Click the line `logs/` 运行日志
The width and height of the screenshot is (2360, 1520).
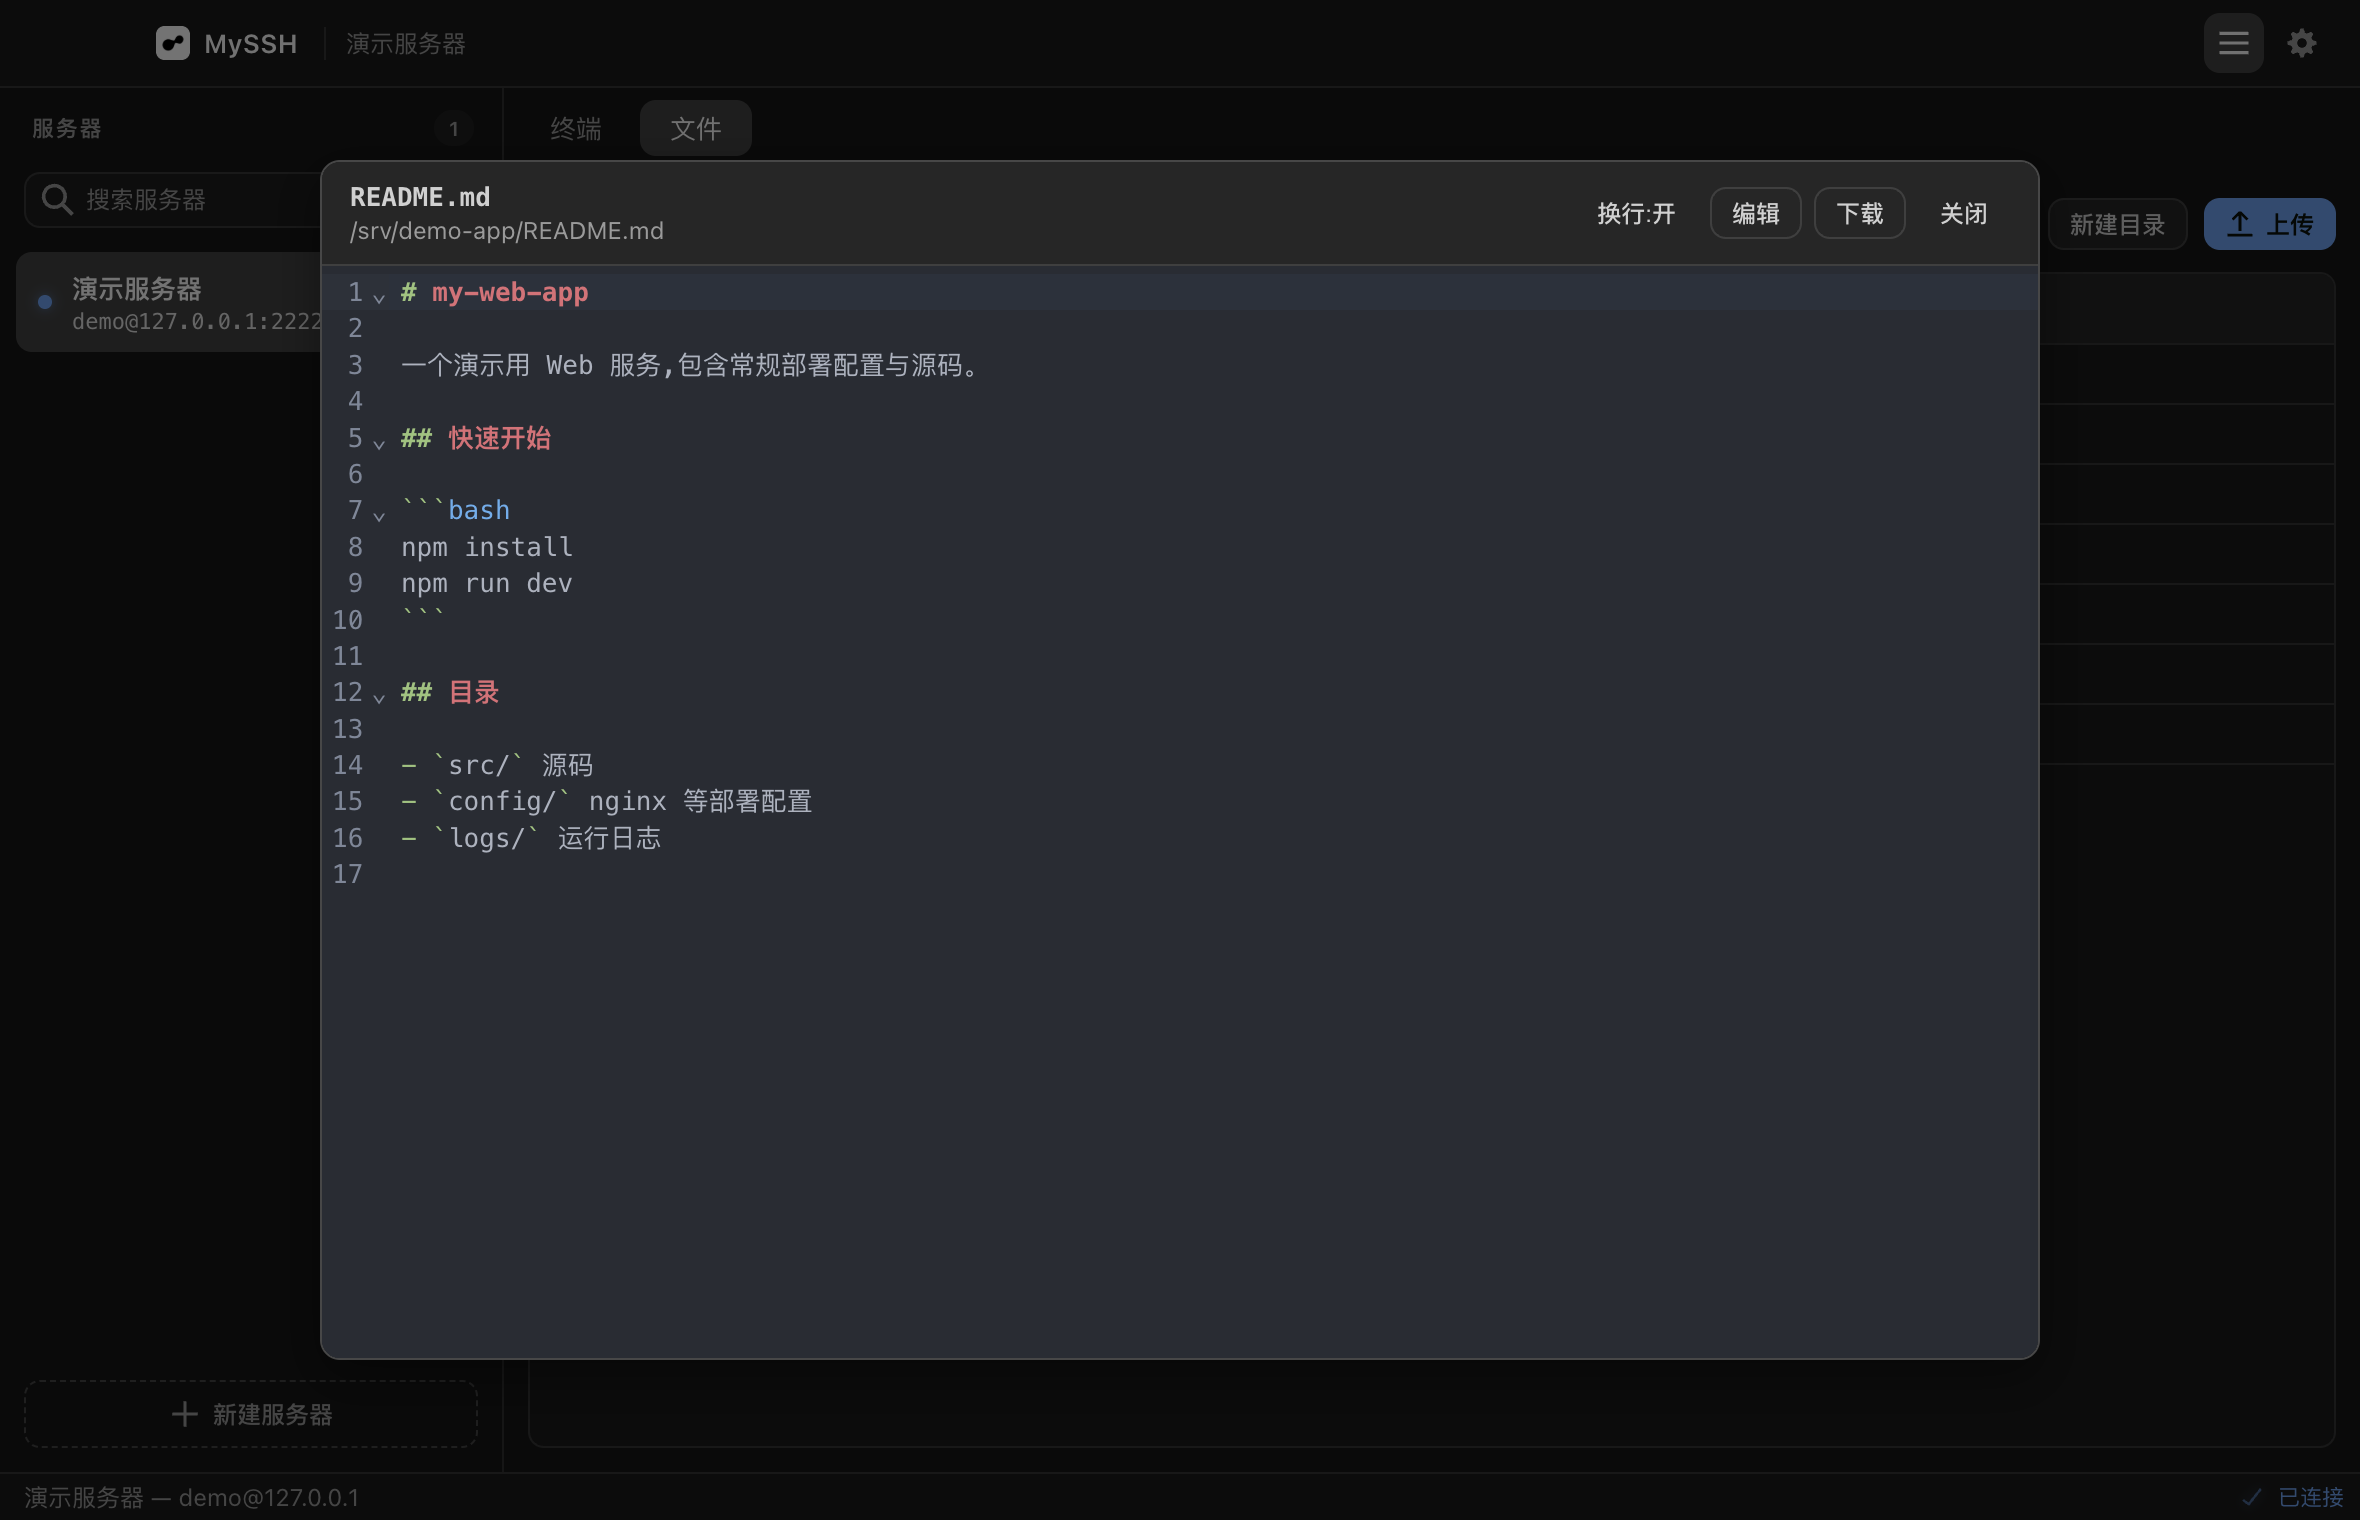tap(531, 838)
